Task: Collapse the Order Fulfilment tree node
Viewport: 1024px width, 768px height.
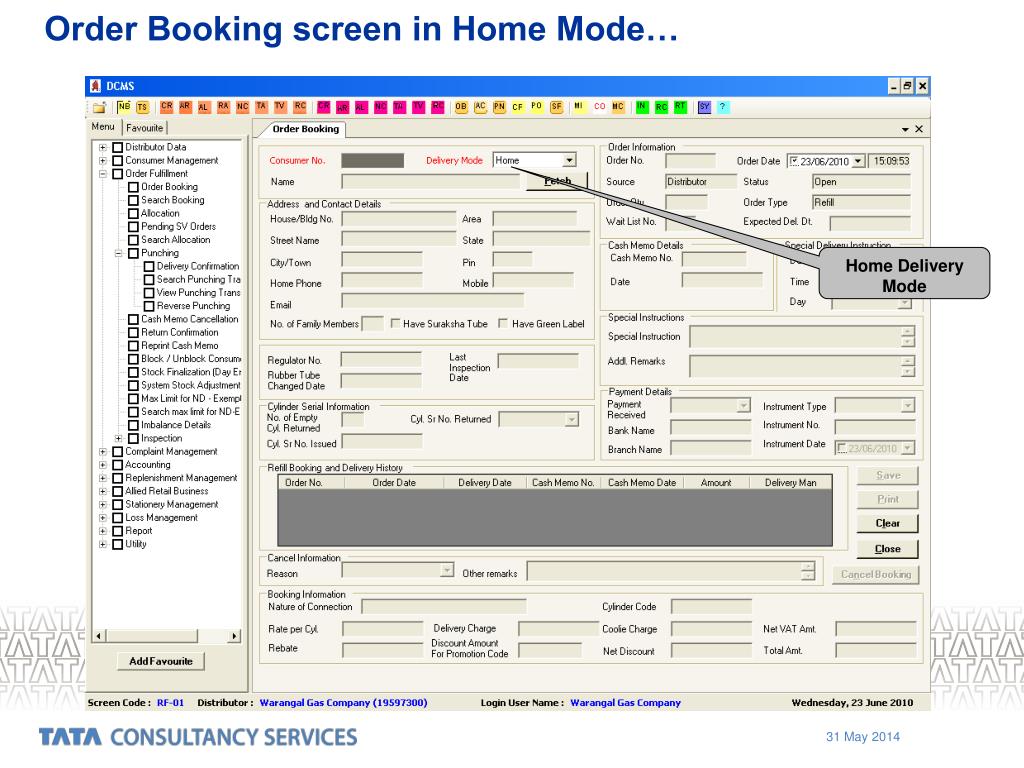Action: pos(103,174)
